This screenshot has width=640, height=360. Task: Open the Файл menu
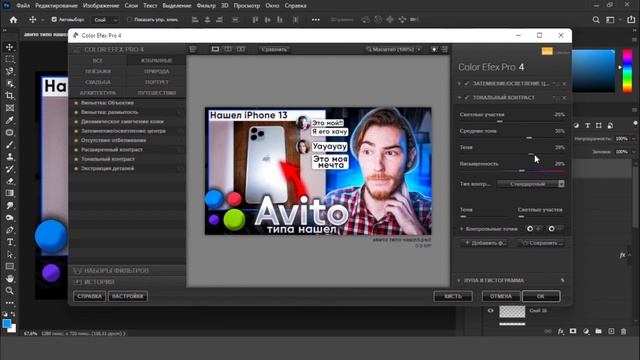point(23,6)
